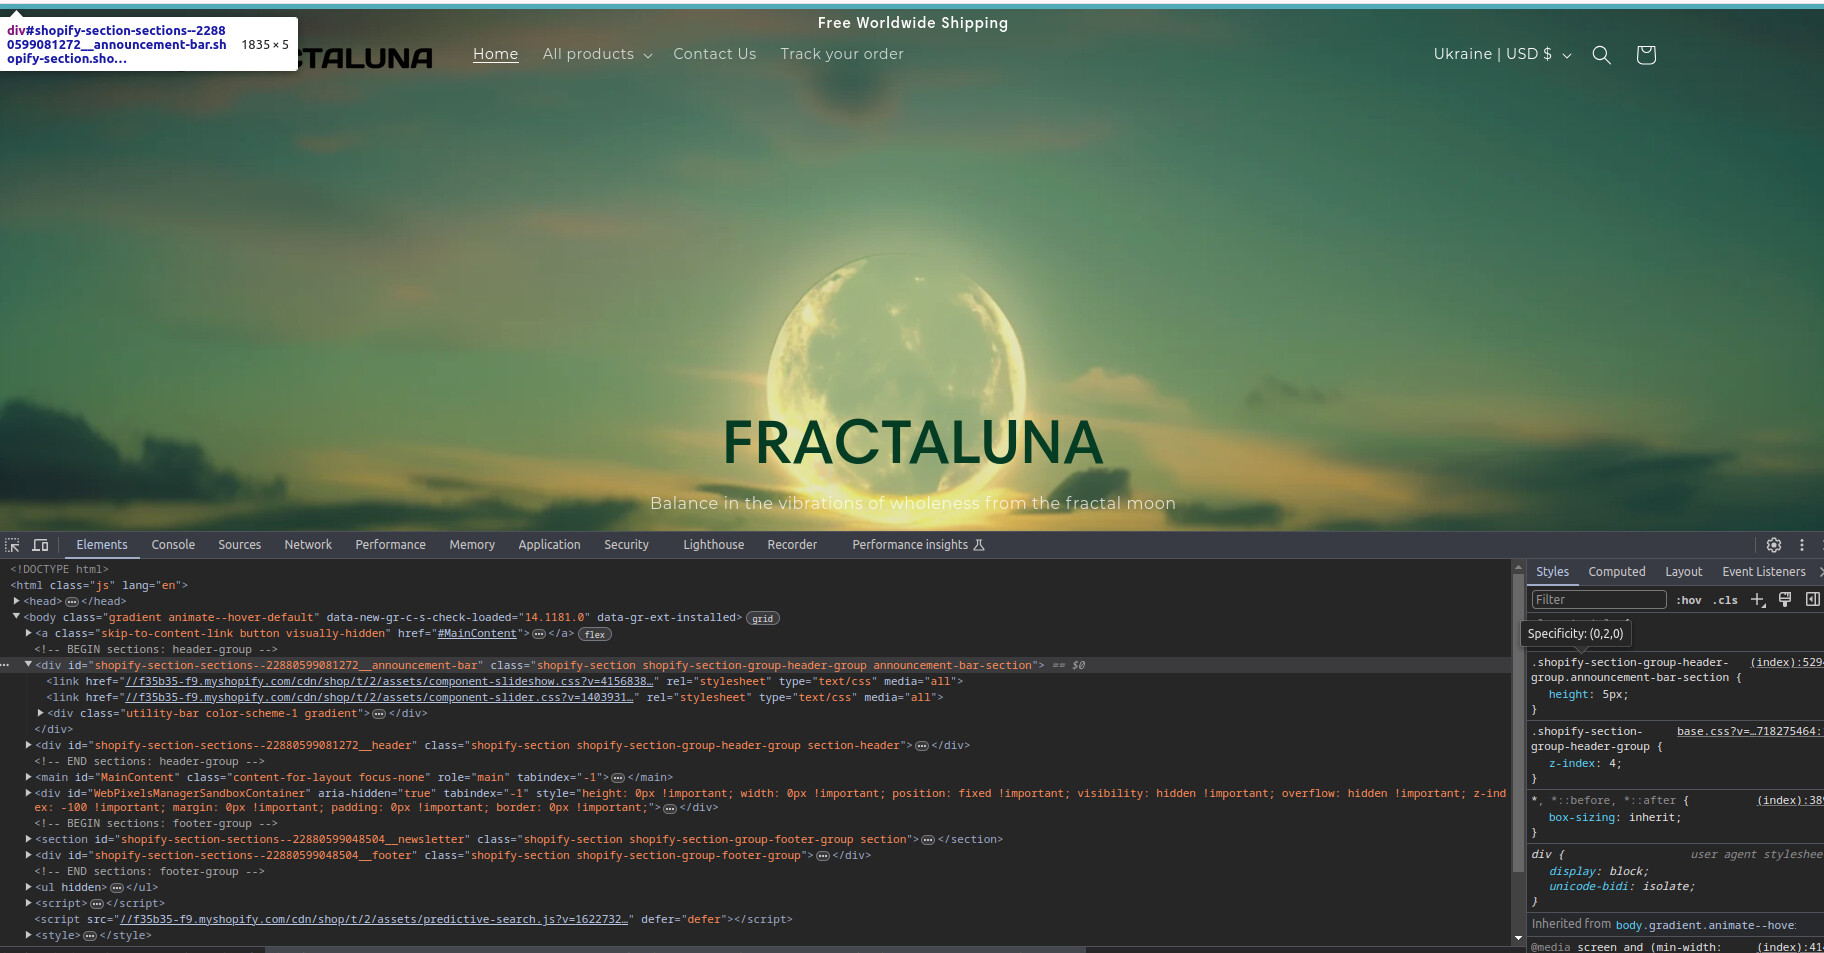The image size is (1824, 953).
Task: Open the Recorder tab
Action: pos(792,545)
